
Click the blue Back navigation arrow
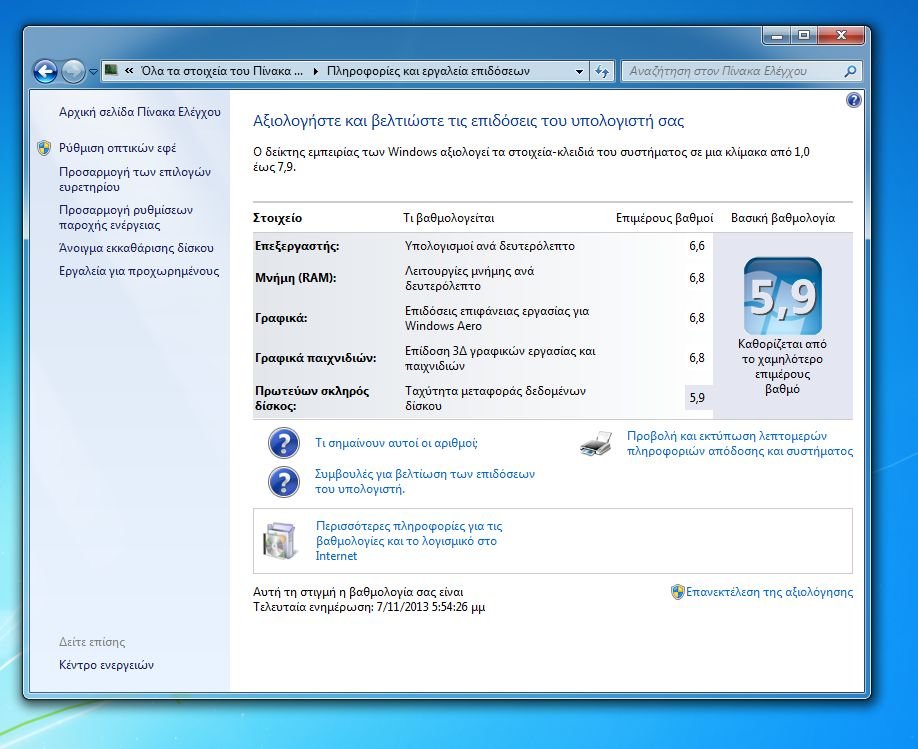pyautogui.click(x=45, y=71)
